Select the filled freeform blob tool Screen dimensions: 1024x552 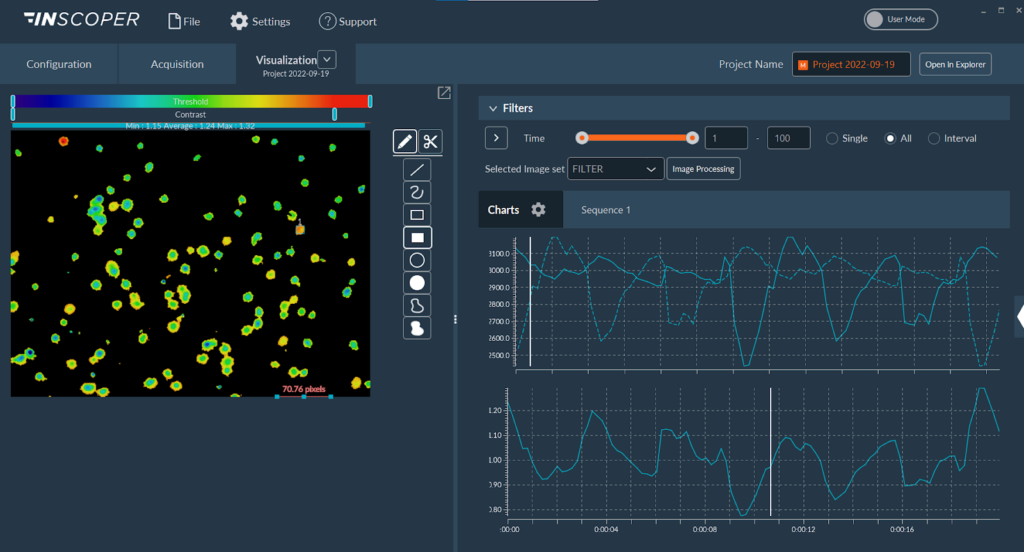pos(417,328)
